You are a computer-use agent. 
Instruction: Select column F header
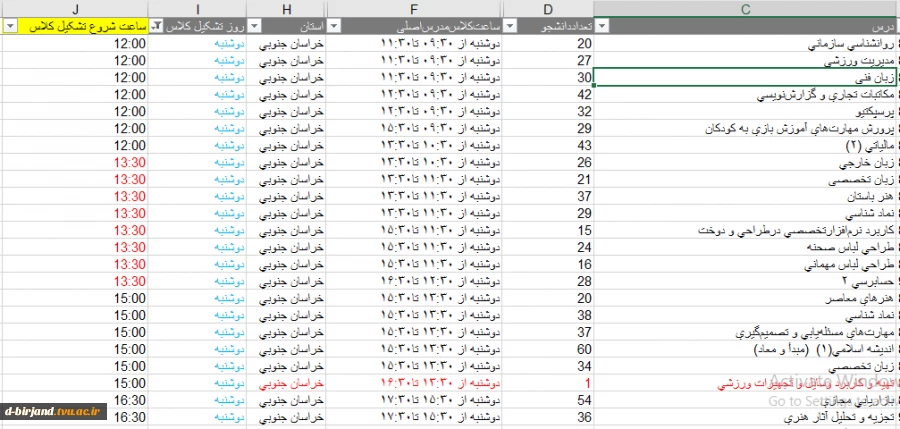414,9
